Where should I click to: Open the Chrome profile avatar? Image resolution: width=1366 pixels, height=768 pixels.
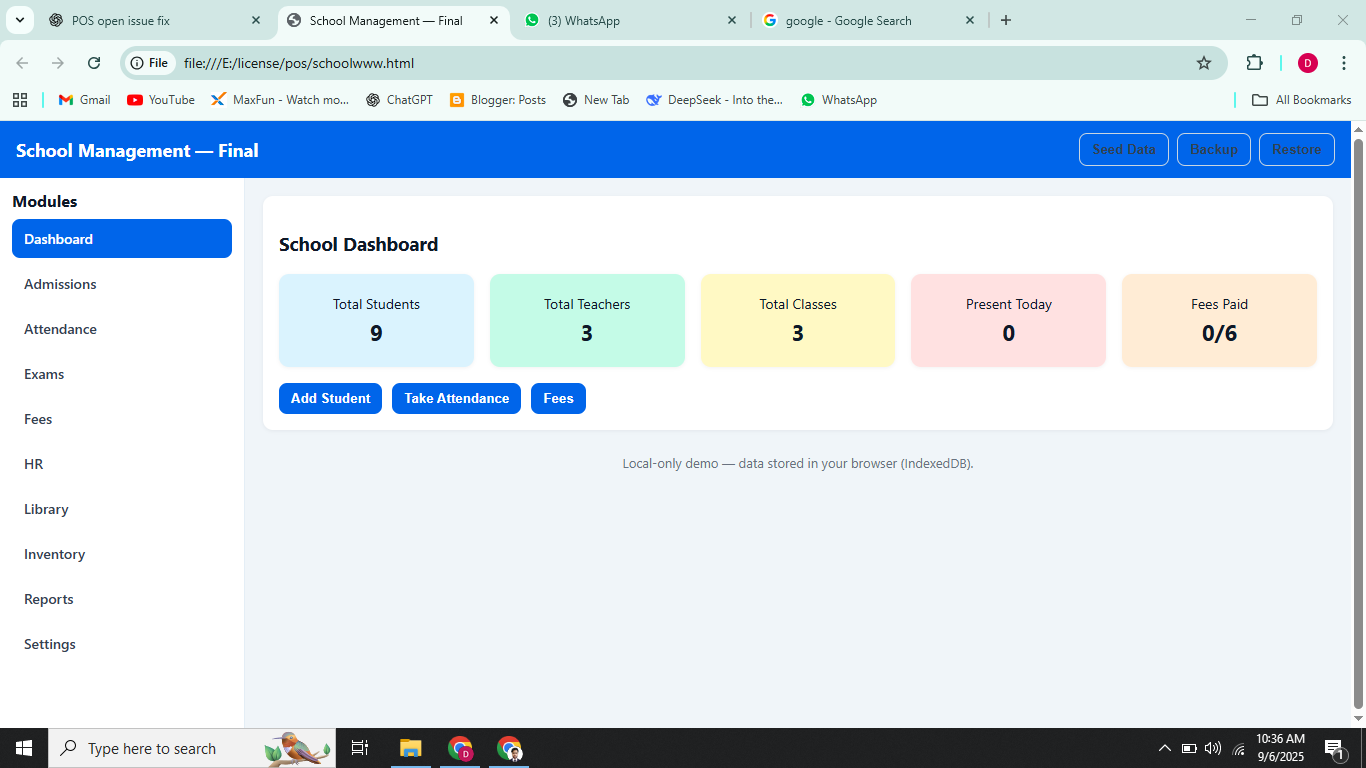click(x=1307, y=62)
